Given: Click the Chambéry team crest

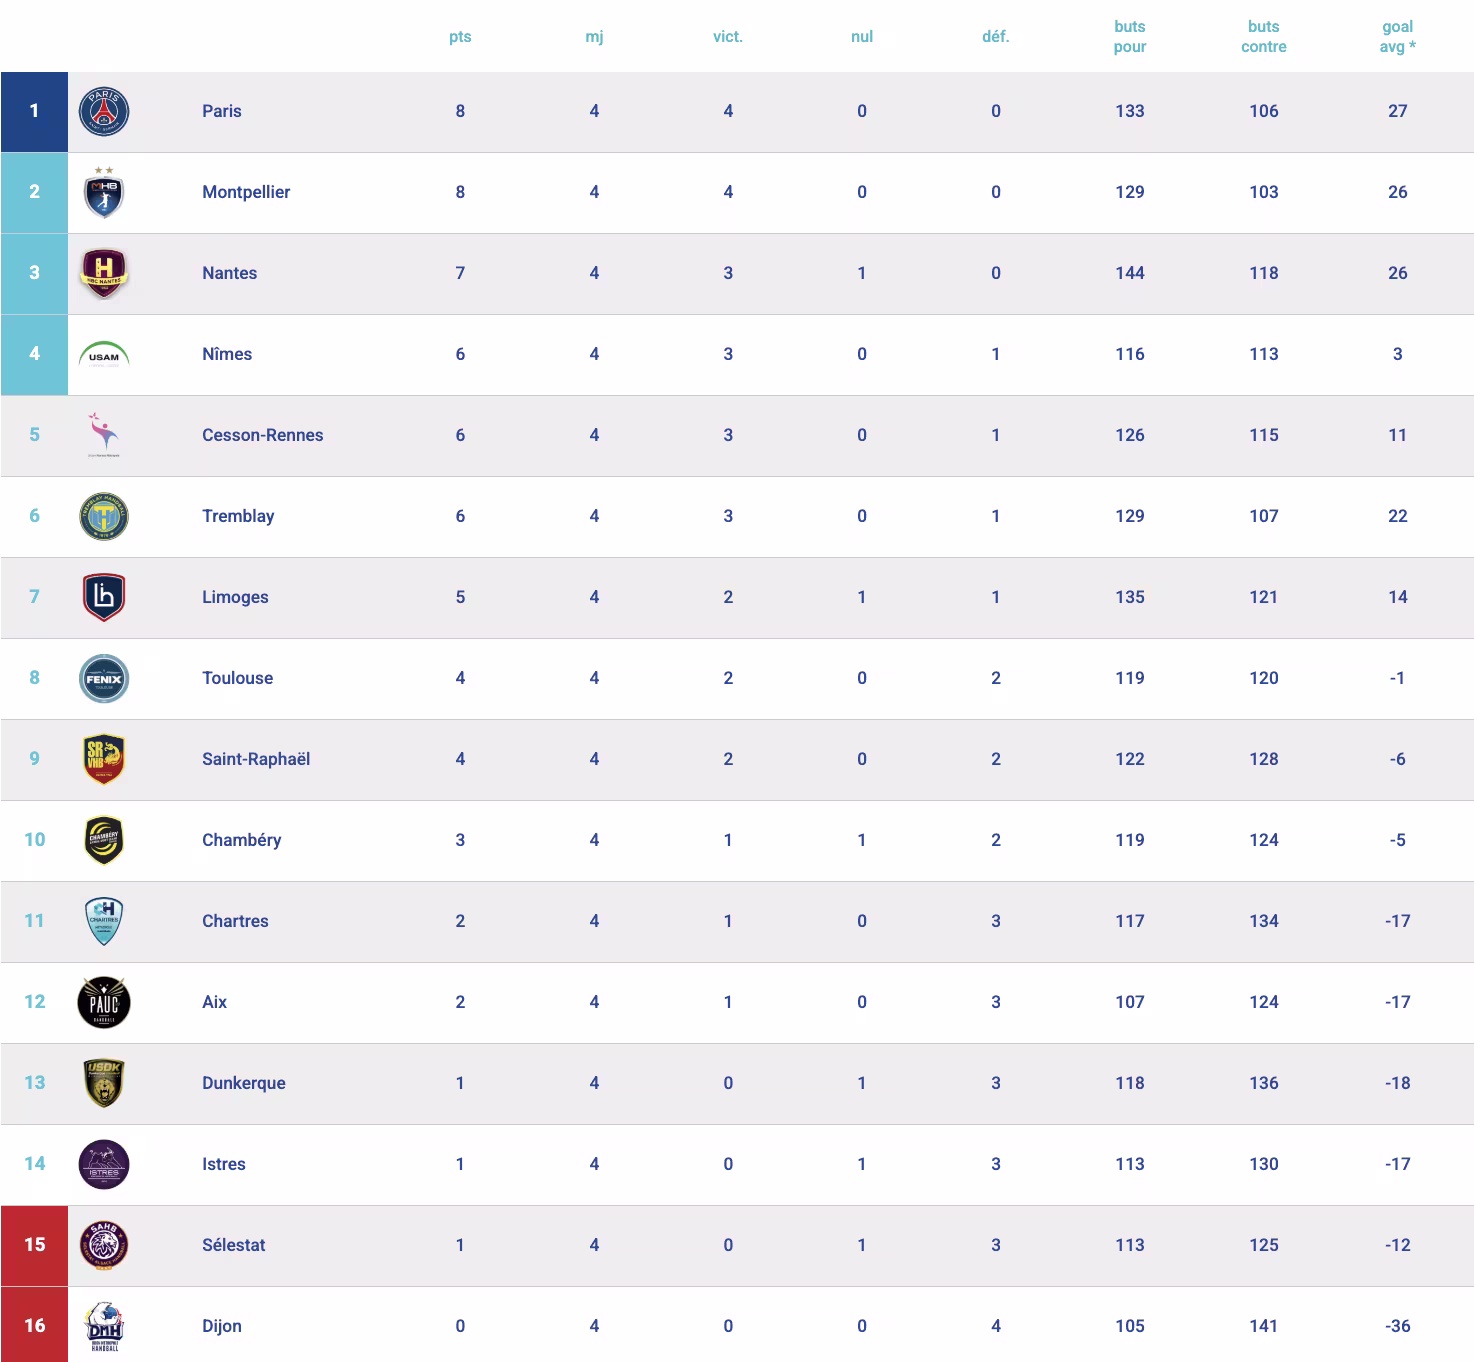Looking at the screenshot, I should (x=104, y=841).
